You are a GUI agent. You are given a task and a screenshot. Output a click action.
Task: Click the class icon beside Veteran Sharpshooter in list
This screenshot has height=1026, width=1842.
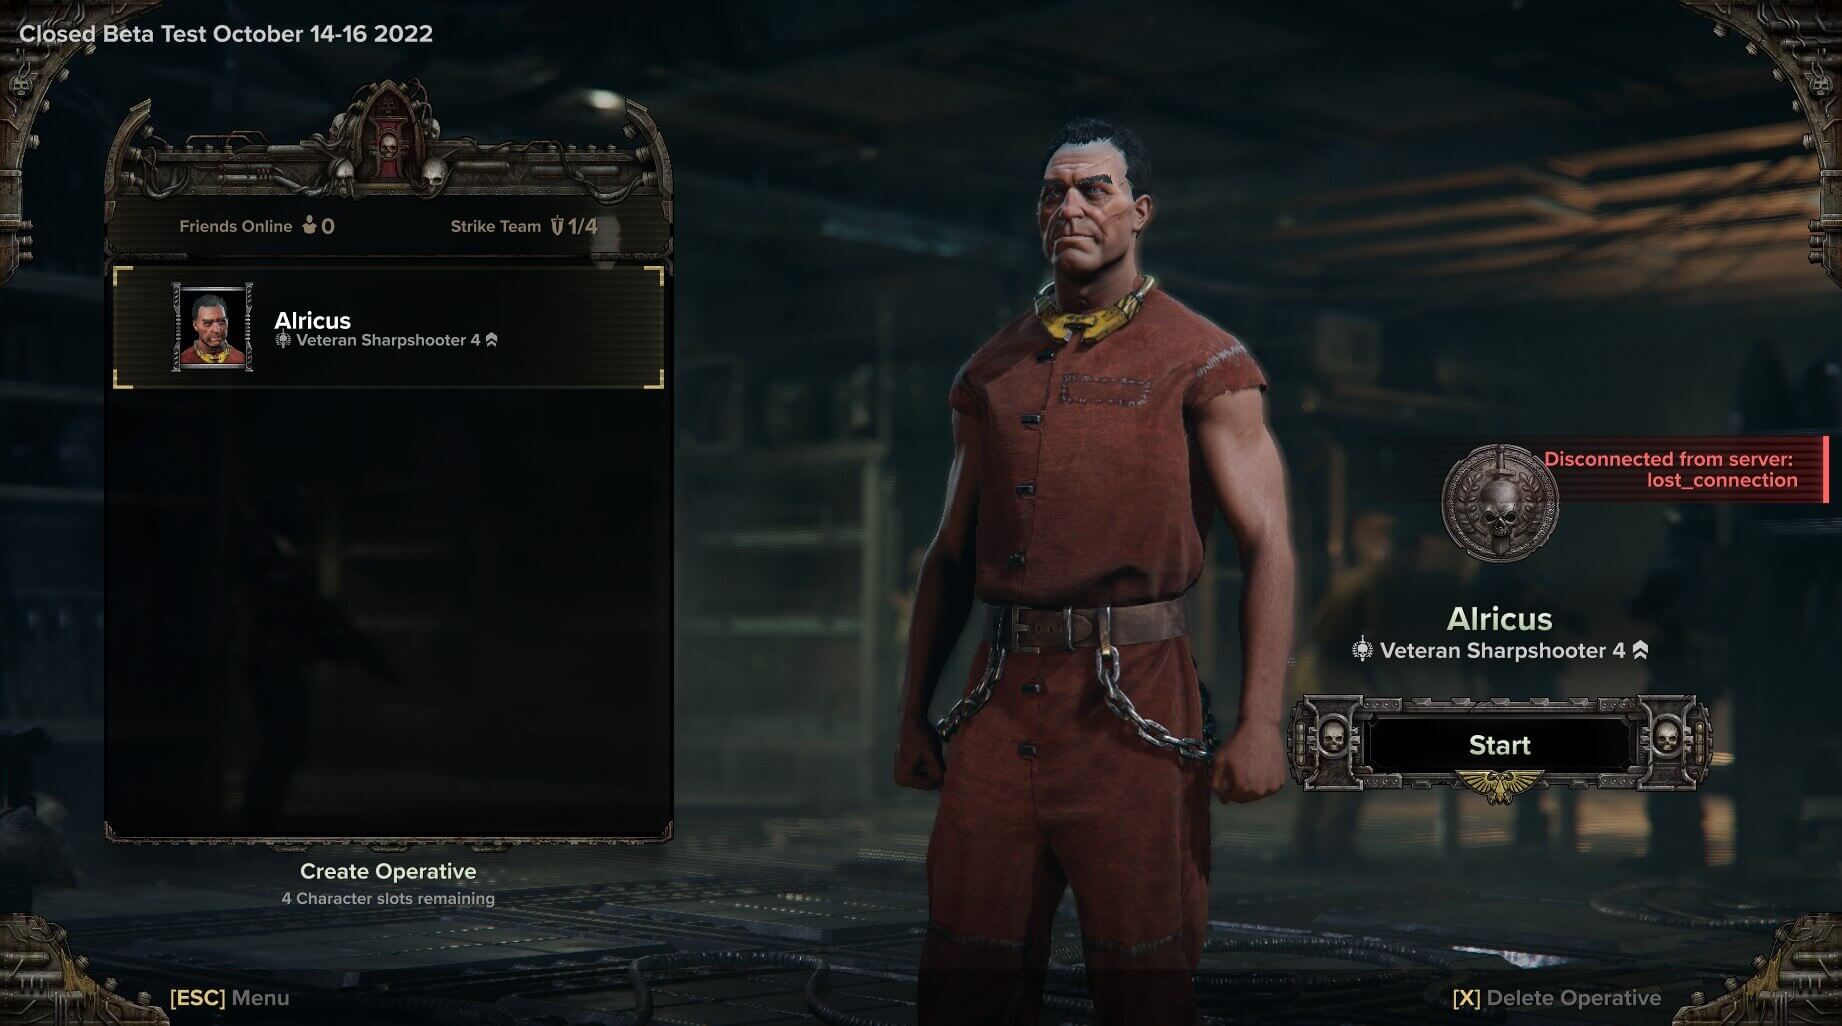(283, 340)
